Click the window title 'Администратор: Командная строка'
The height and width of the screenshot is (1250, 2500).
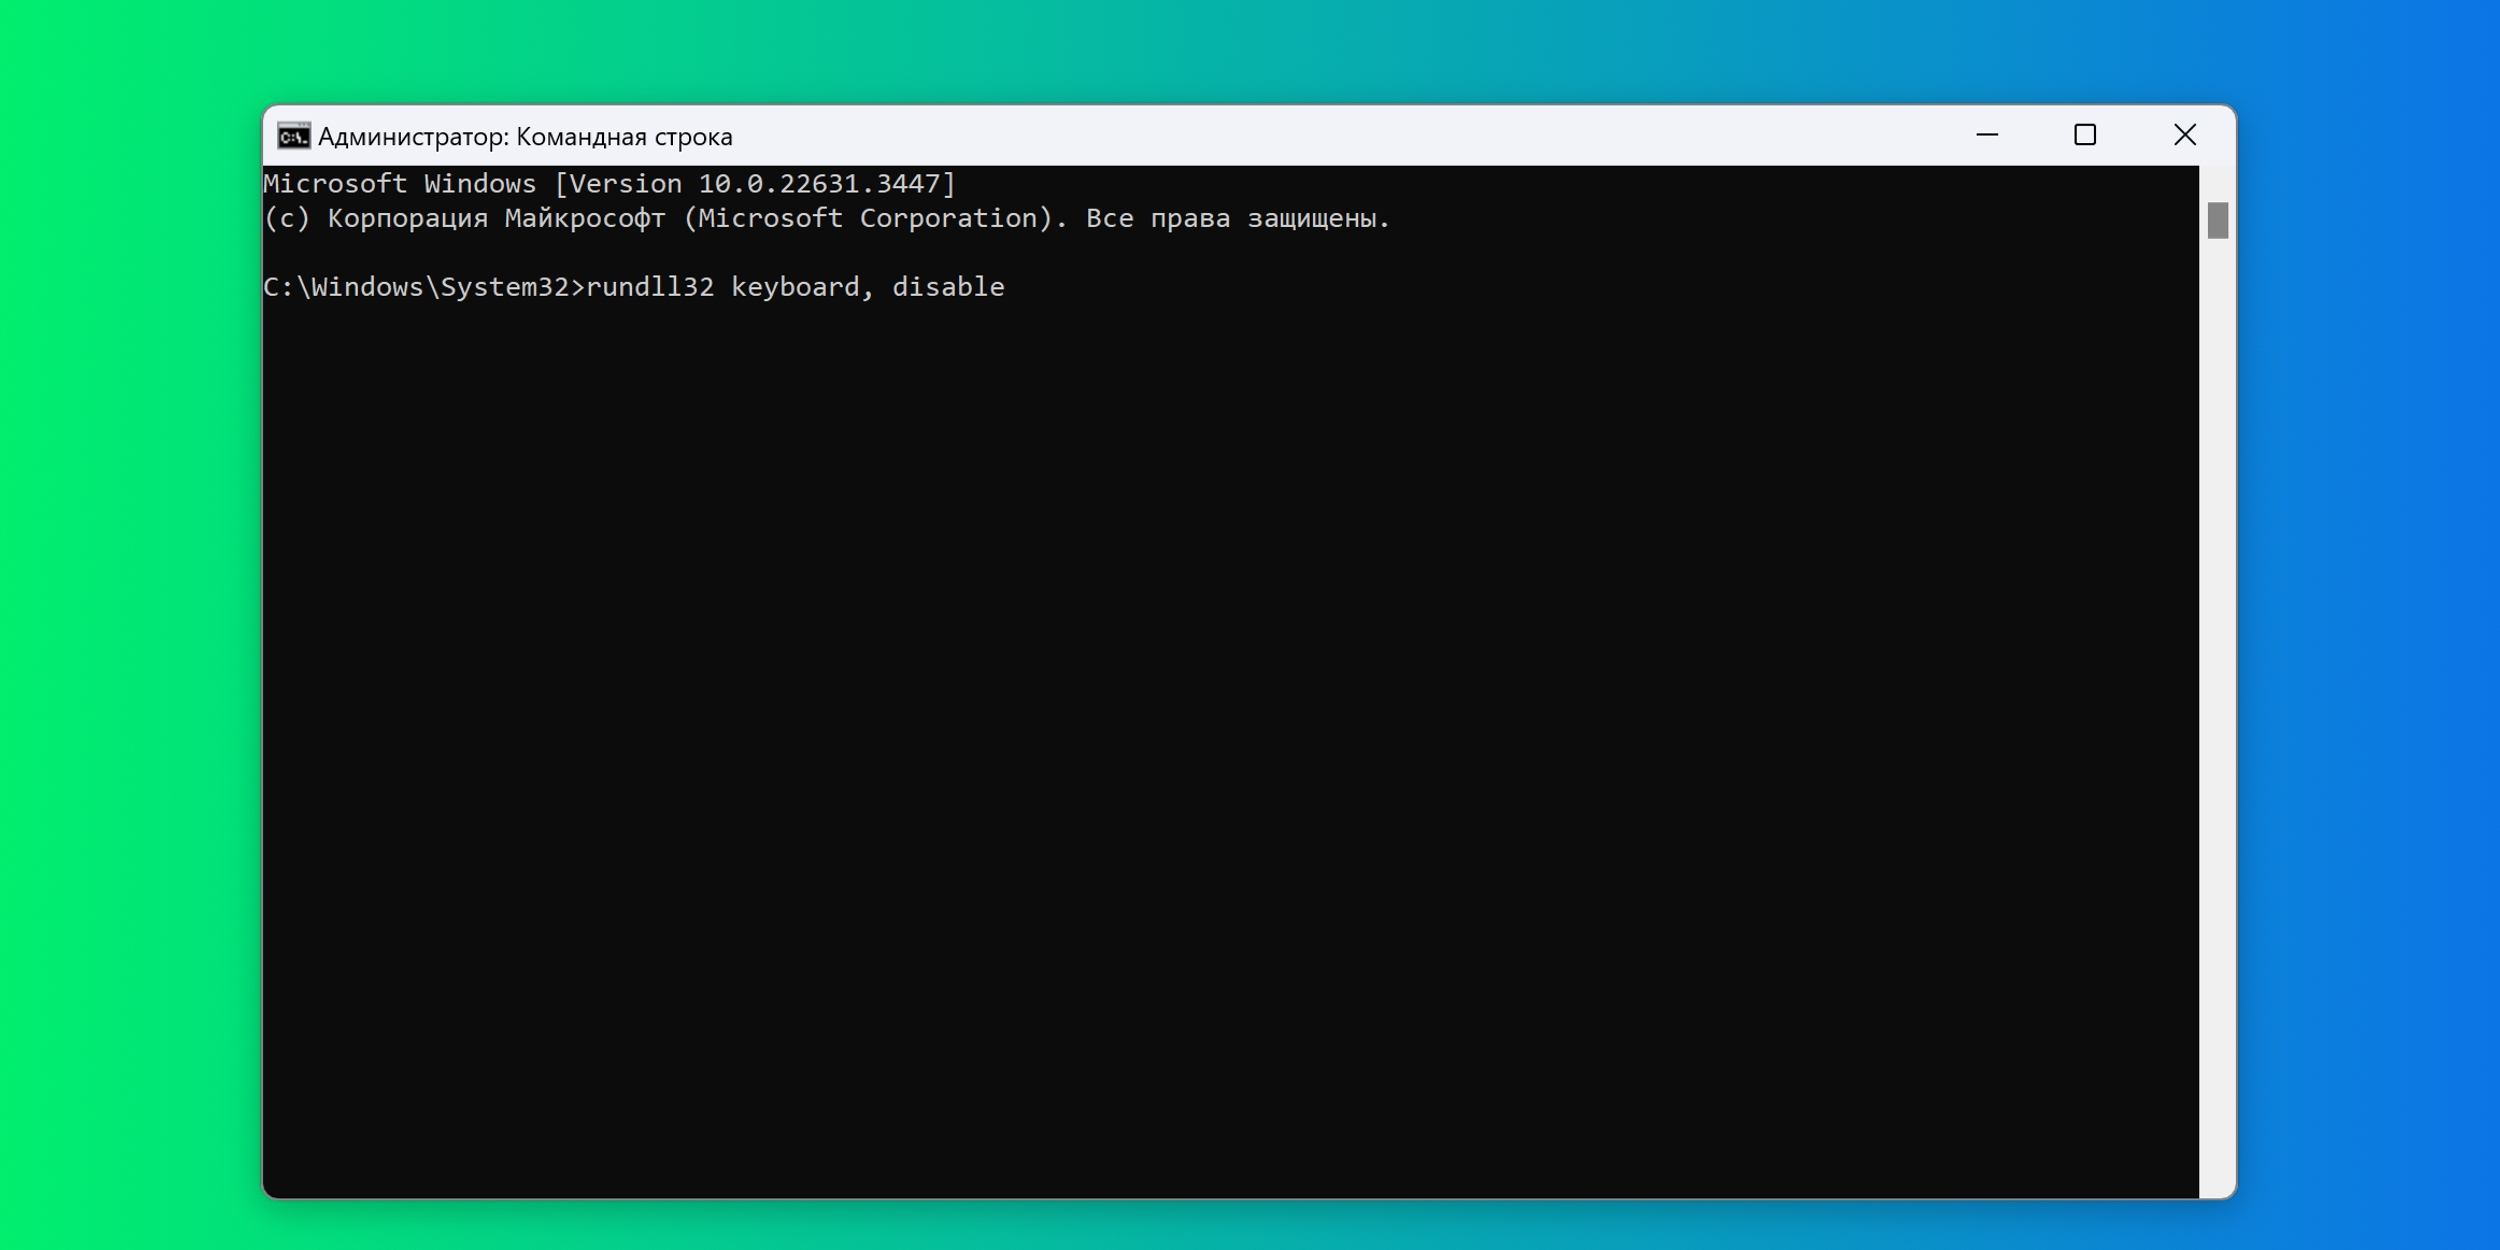pos(525,137)
